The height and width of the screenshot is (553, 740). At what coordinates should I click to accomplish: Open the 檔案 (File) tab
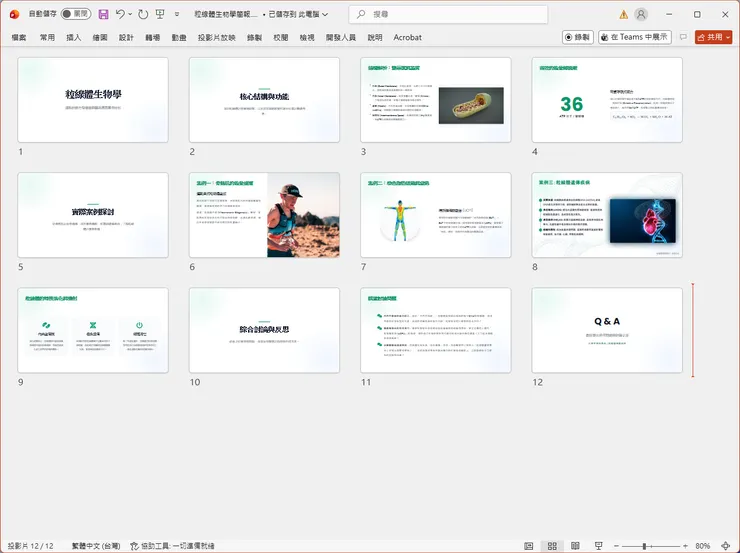(19, 37)
